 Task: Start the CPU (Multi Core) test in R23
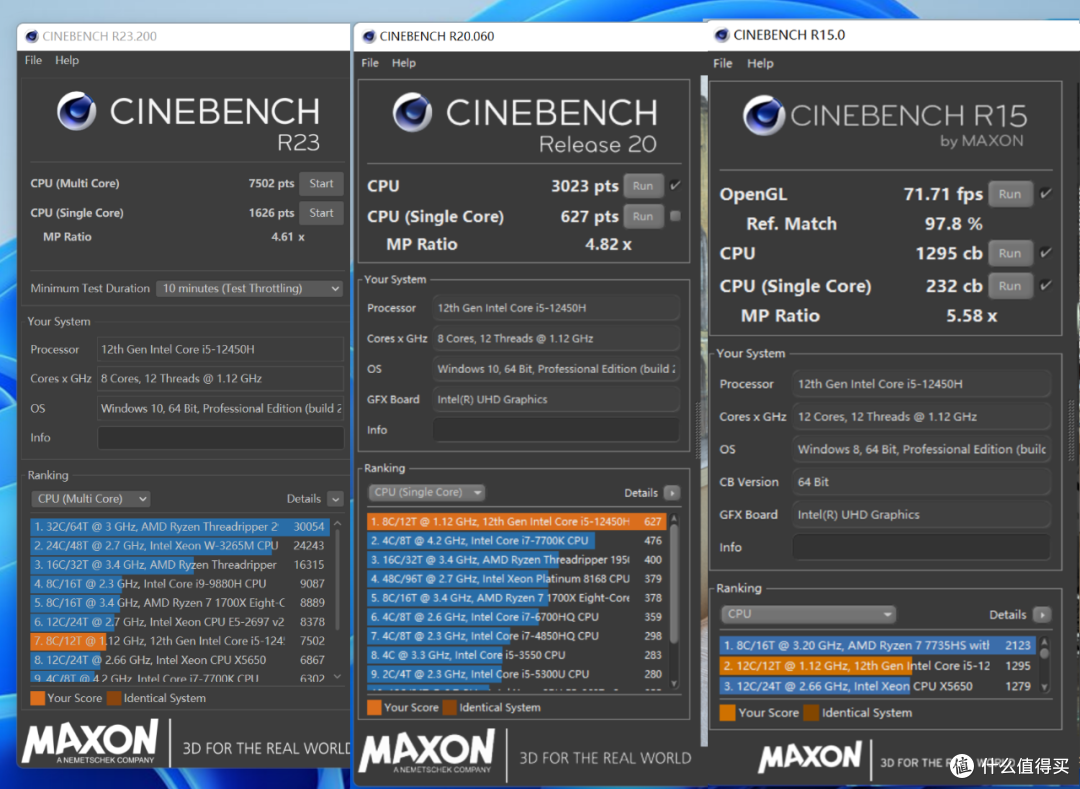(321, 184)
